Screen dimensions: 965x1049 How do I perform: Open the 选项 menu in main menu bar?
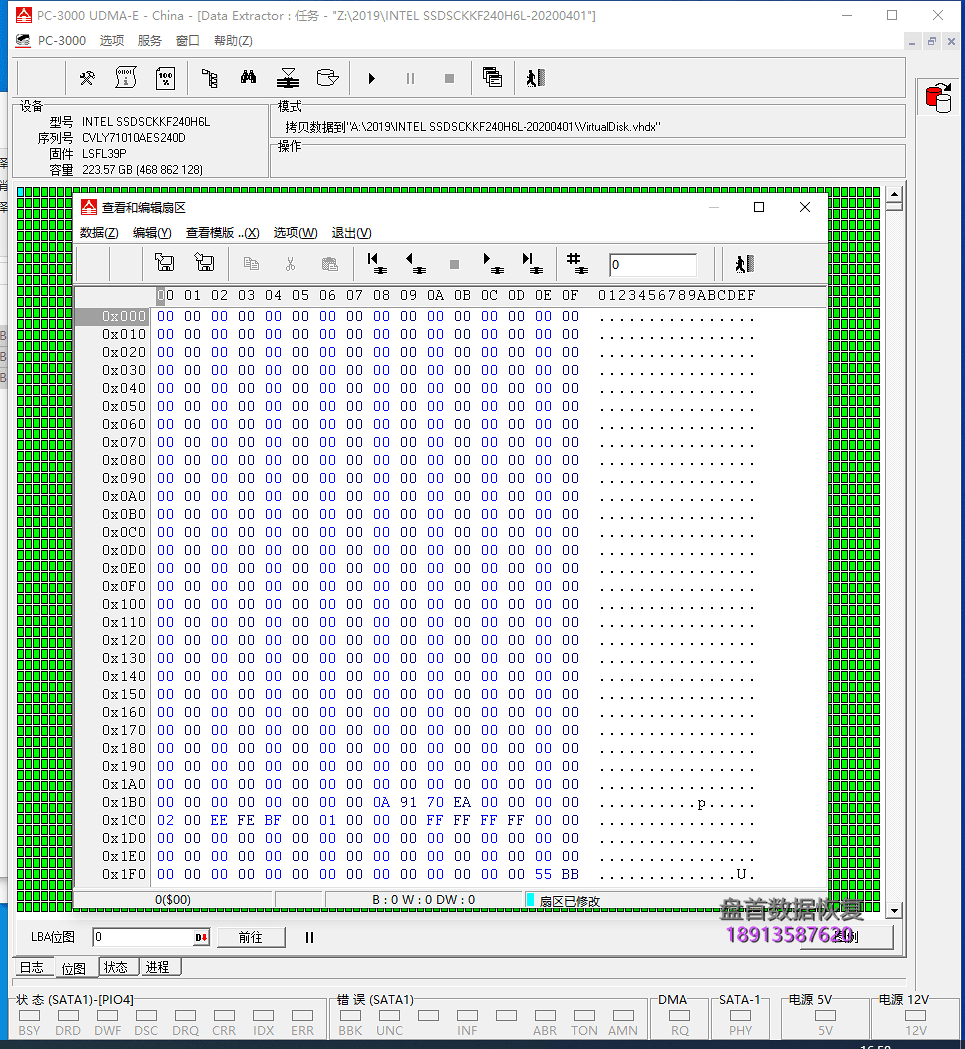(112, 41)
